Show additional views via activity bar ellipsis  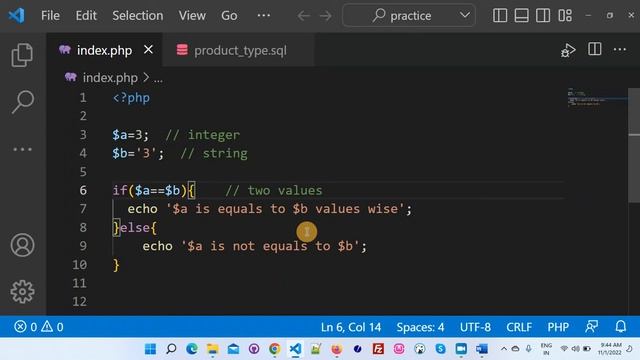pos(22,149)
